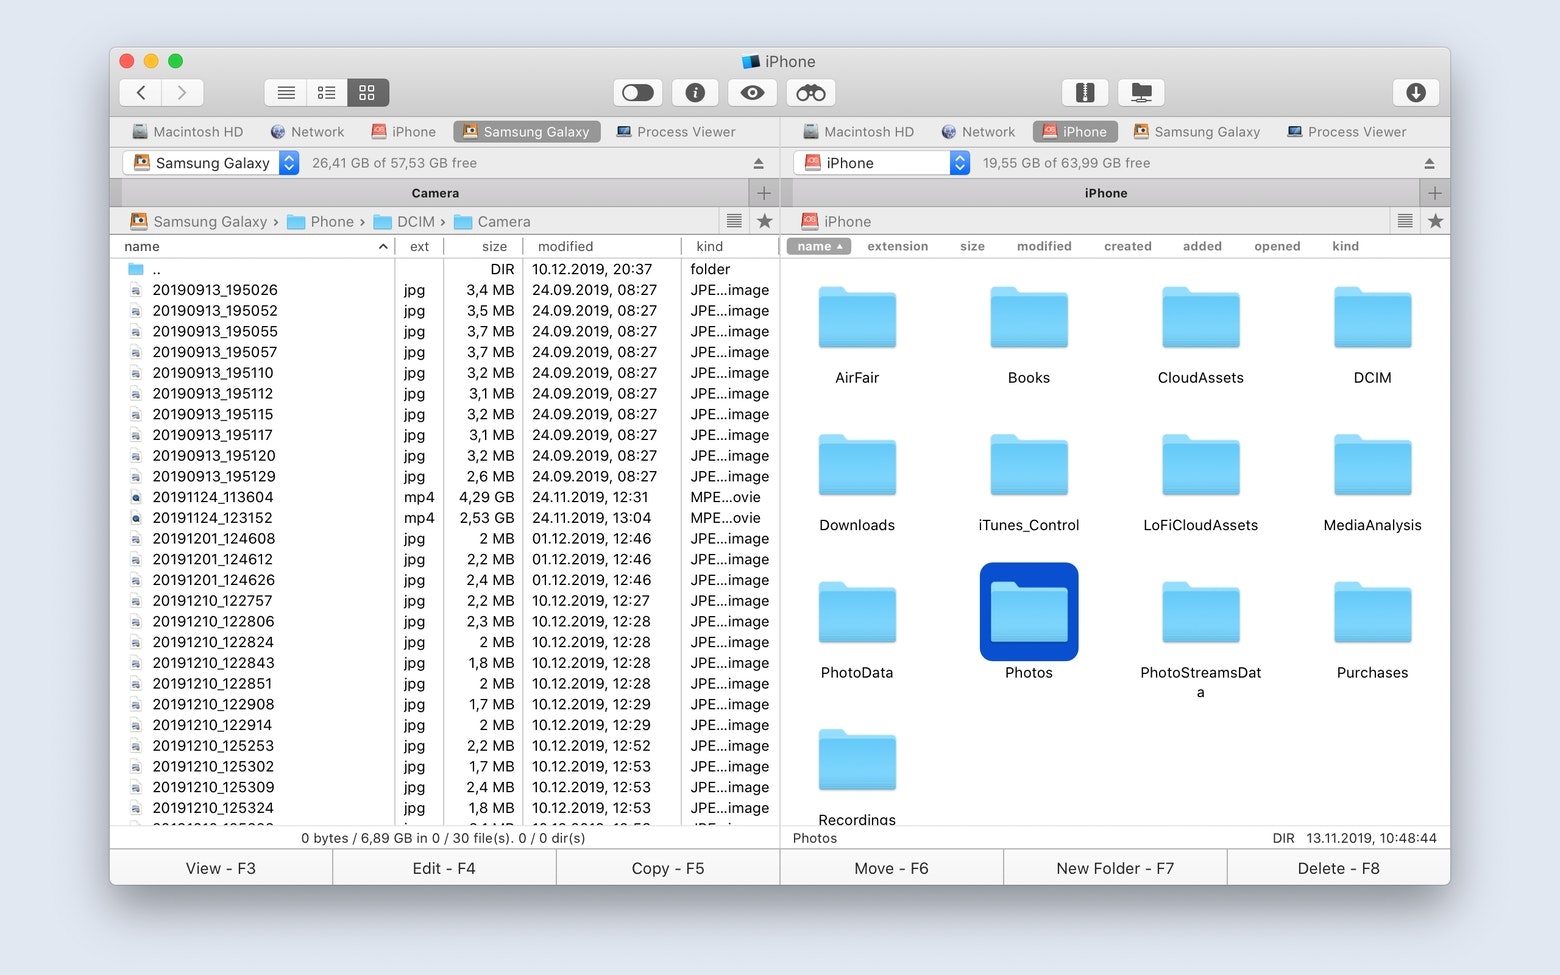Open left pane path list icon
Image resolution: width=1560 pixels, height=975 pixels.
pyautogui.click(x=734, y=221)
